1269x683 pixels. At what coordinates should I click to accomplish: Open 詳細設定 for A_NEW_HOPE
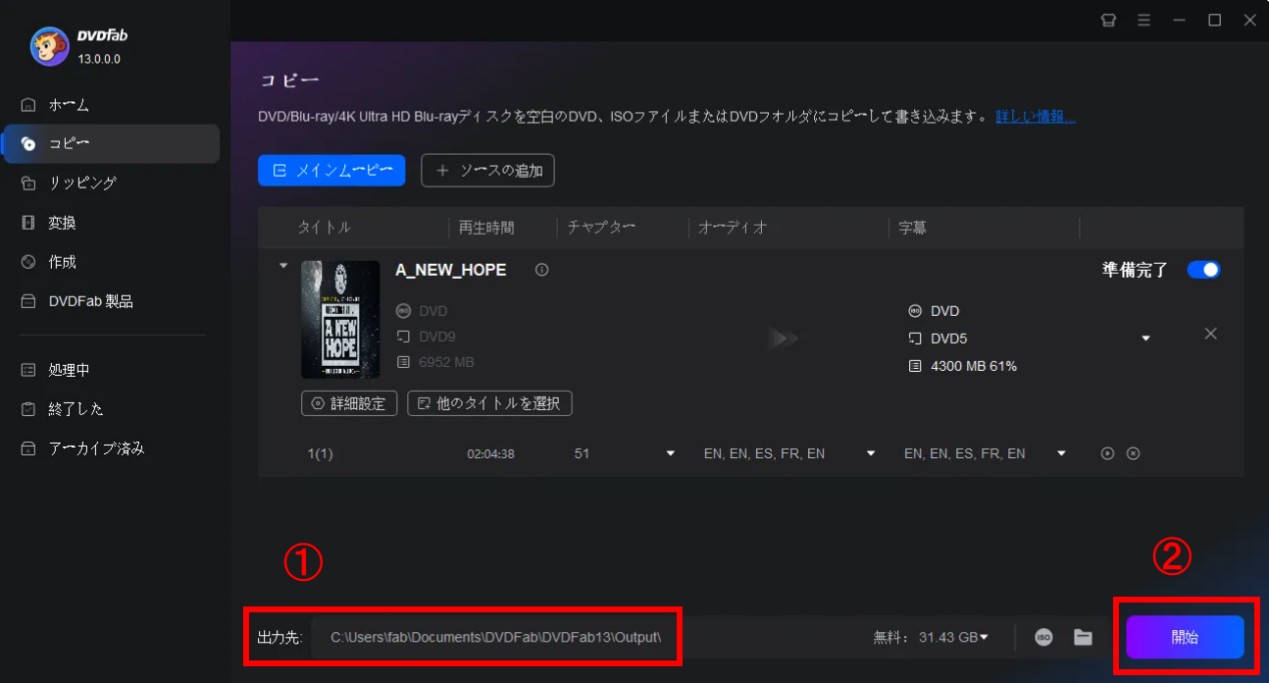(349, 403)
